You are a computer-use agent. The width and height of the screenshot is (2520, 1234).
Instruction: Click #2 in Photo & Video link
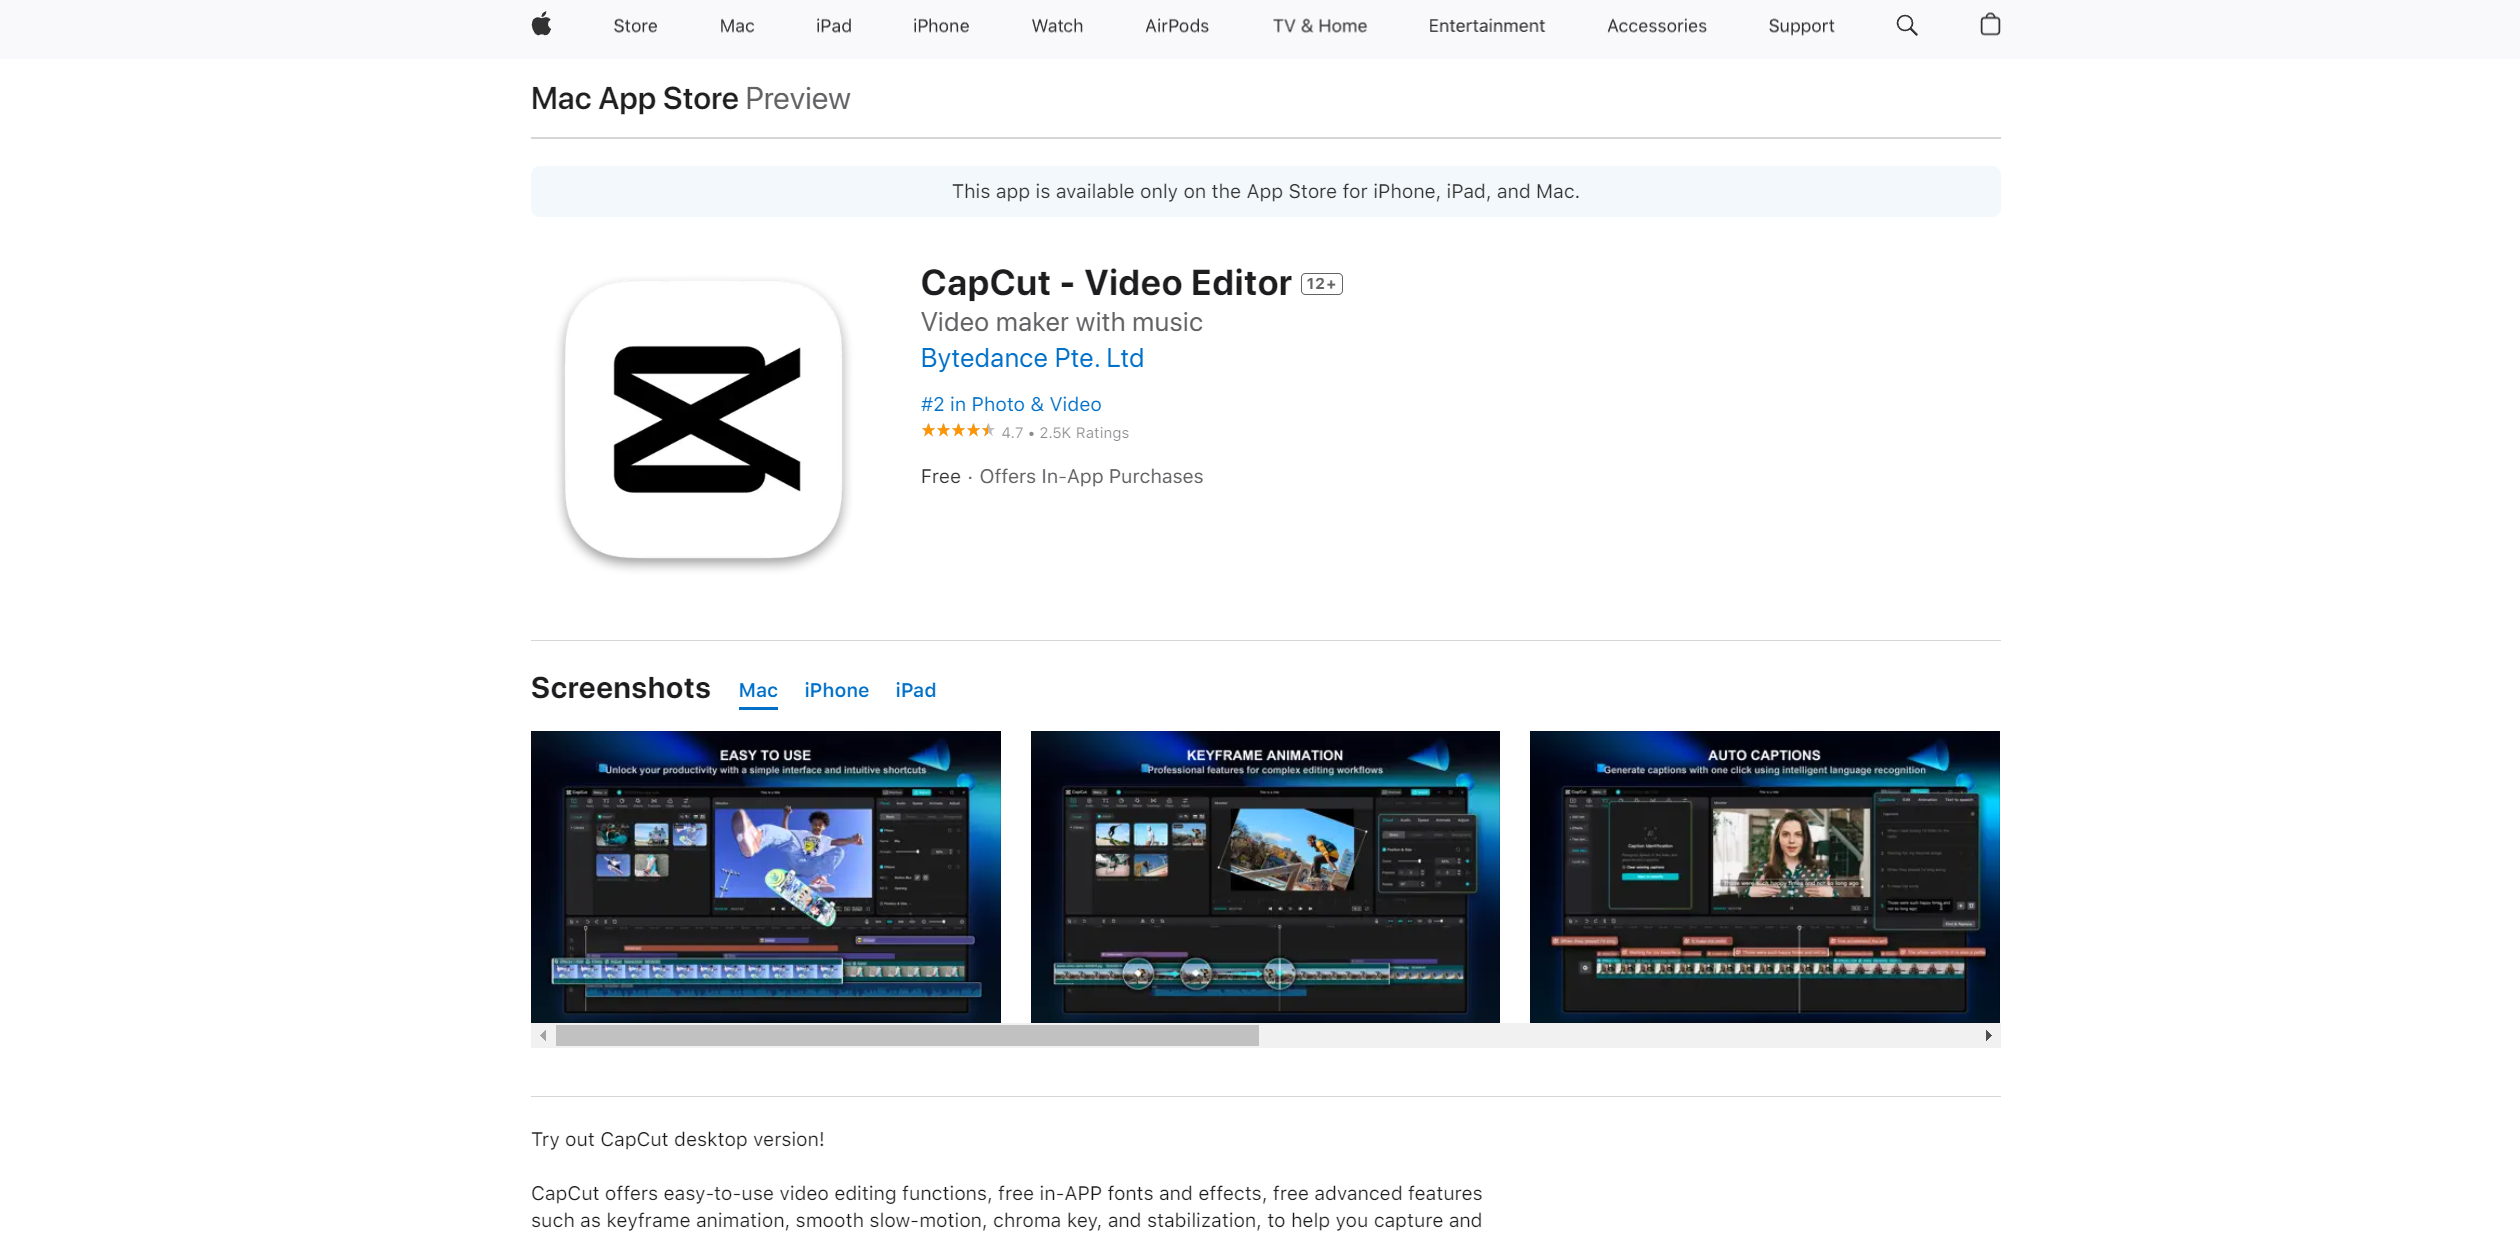click(x=1010, y=404)
